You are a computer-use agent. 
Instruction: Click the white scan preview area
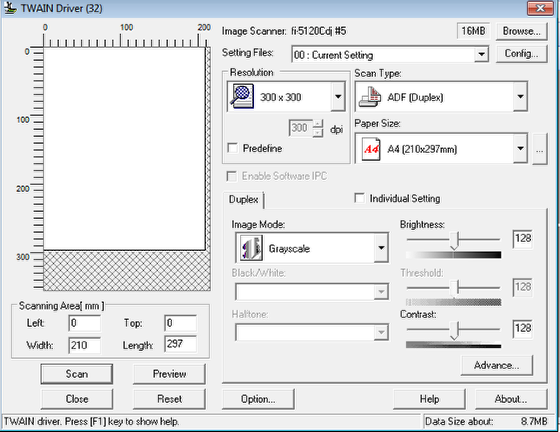click(x=124, y=149)
